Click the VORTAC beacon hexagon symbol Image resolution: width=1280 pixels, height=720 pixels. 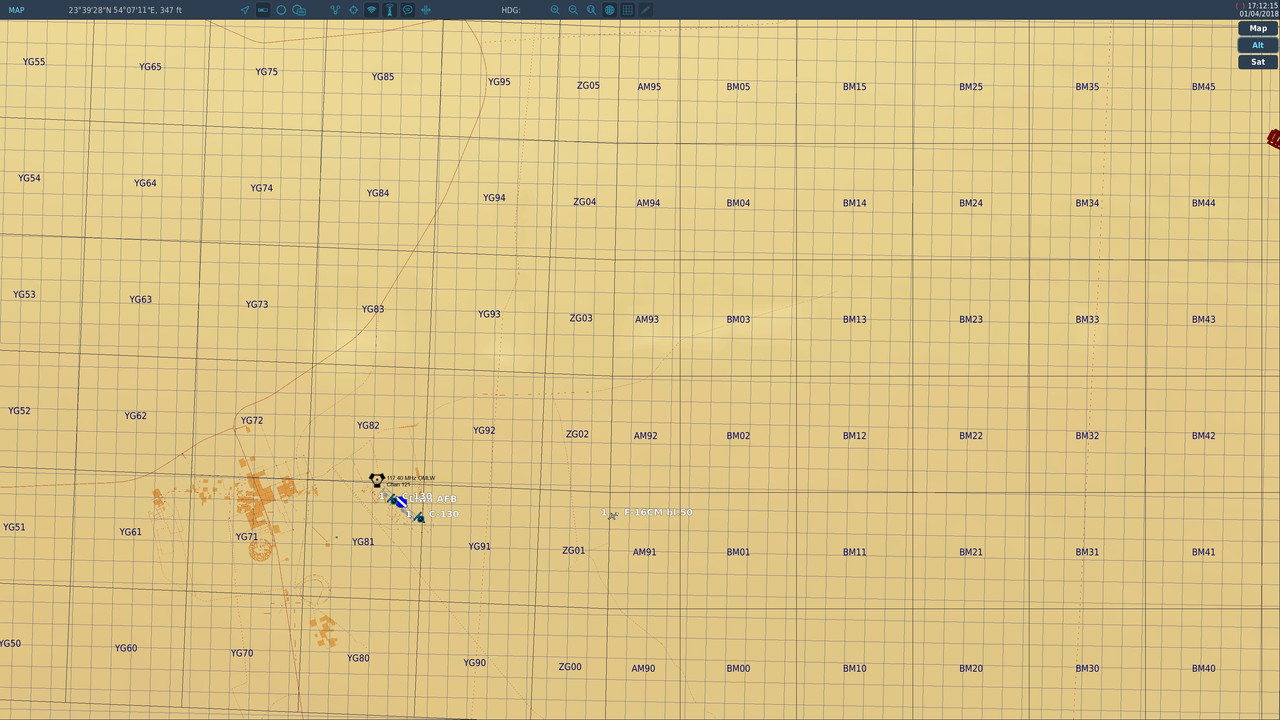click(x=377, y=481)
